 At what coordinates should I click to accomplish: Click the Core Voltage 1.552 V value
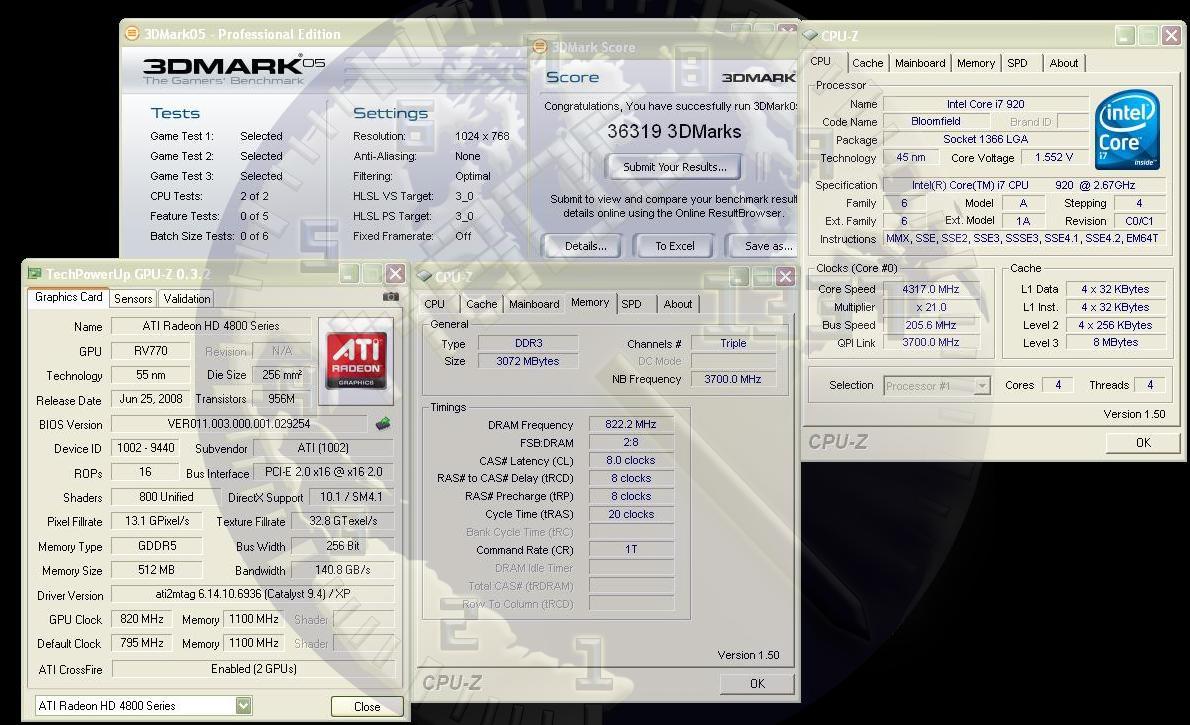click(x=1053, y=157)
